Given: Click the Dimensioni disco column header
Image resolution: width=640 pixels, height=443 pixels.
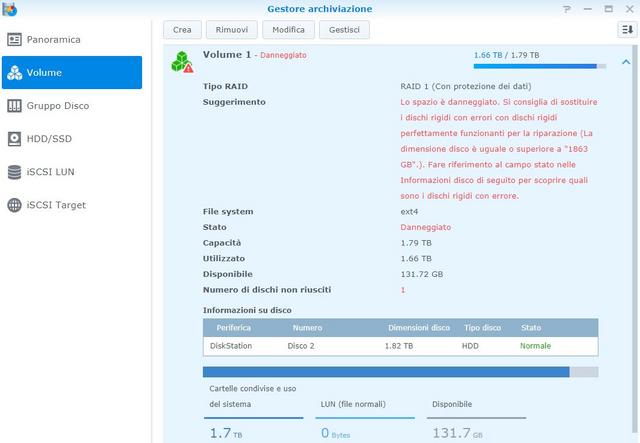Looking at the screenshot, I should 419,328.
